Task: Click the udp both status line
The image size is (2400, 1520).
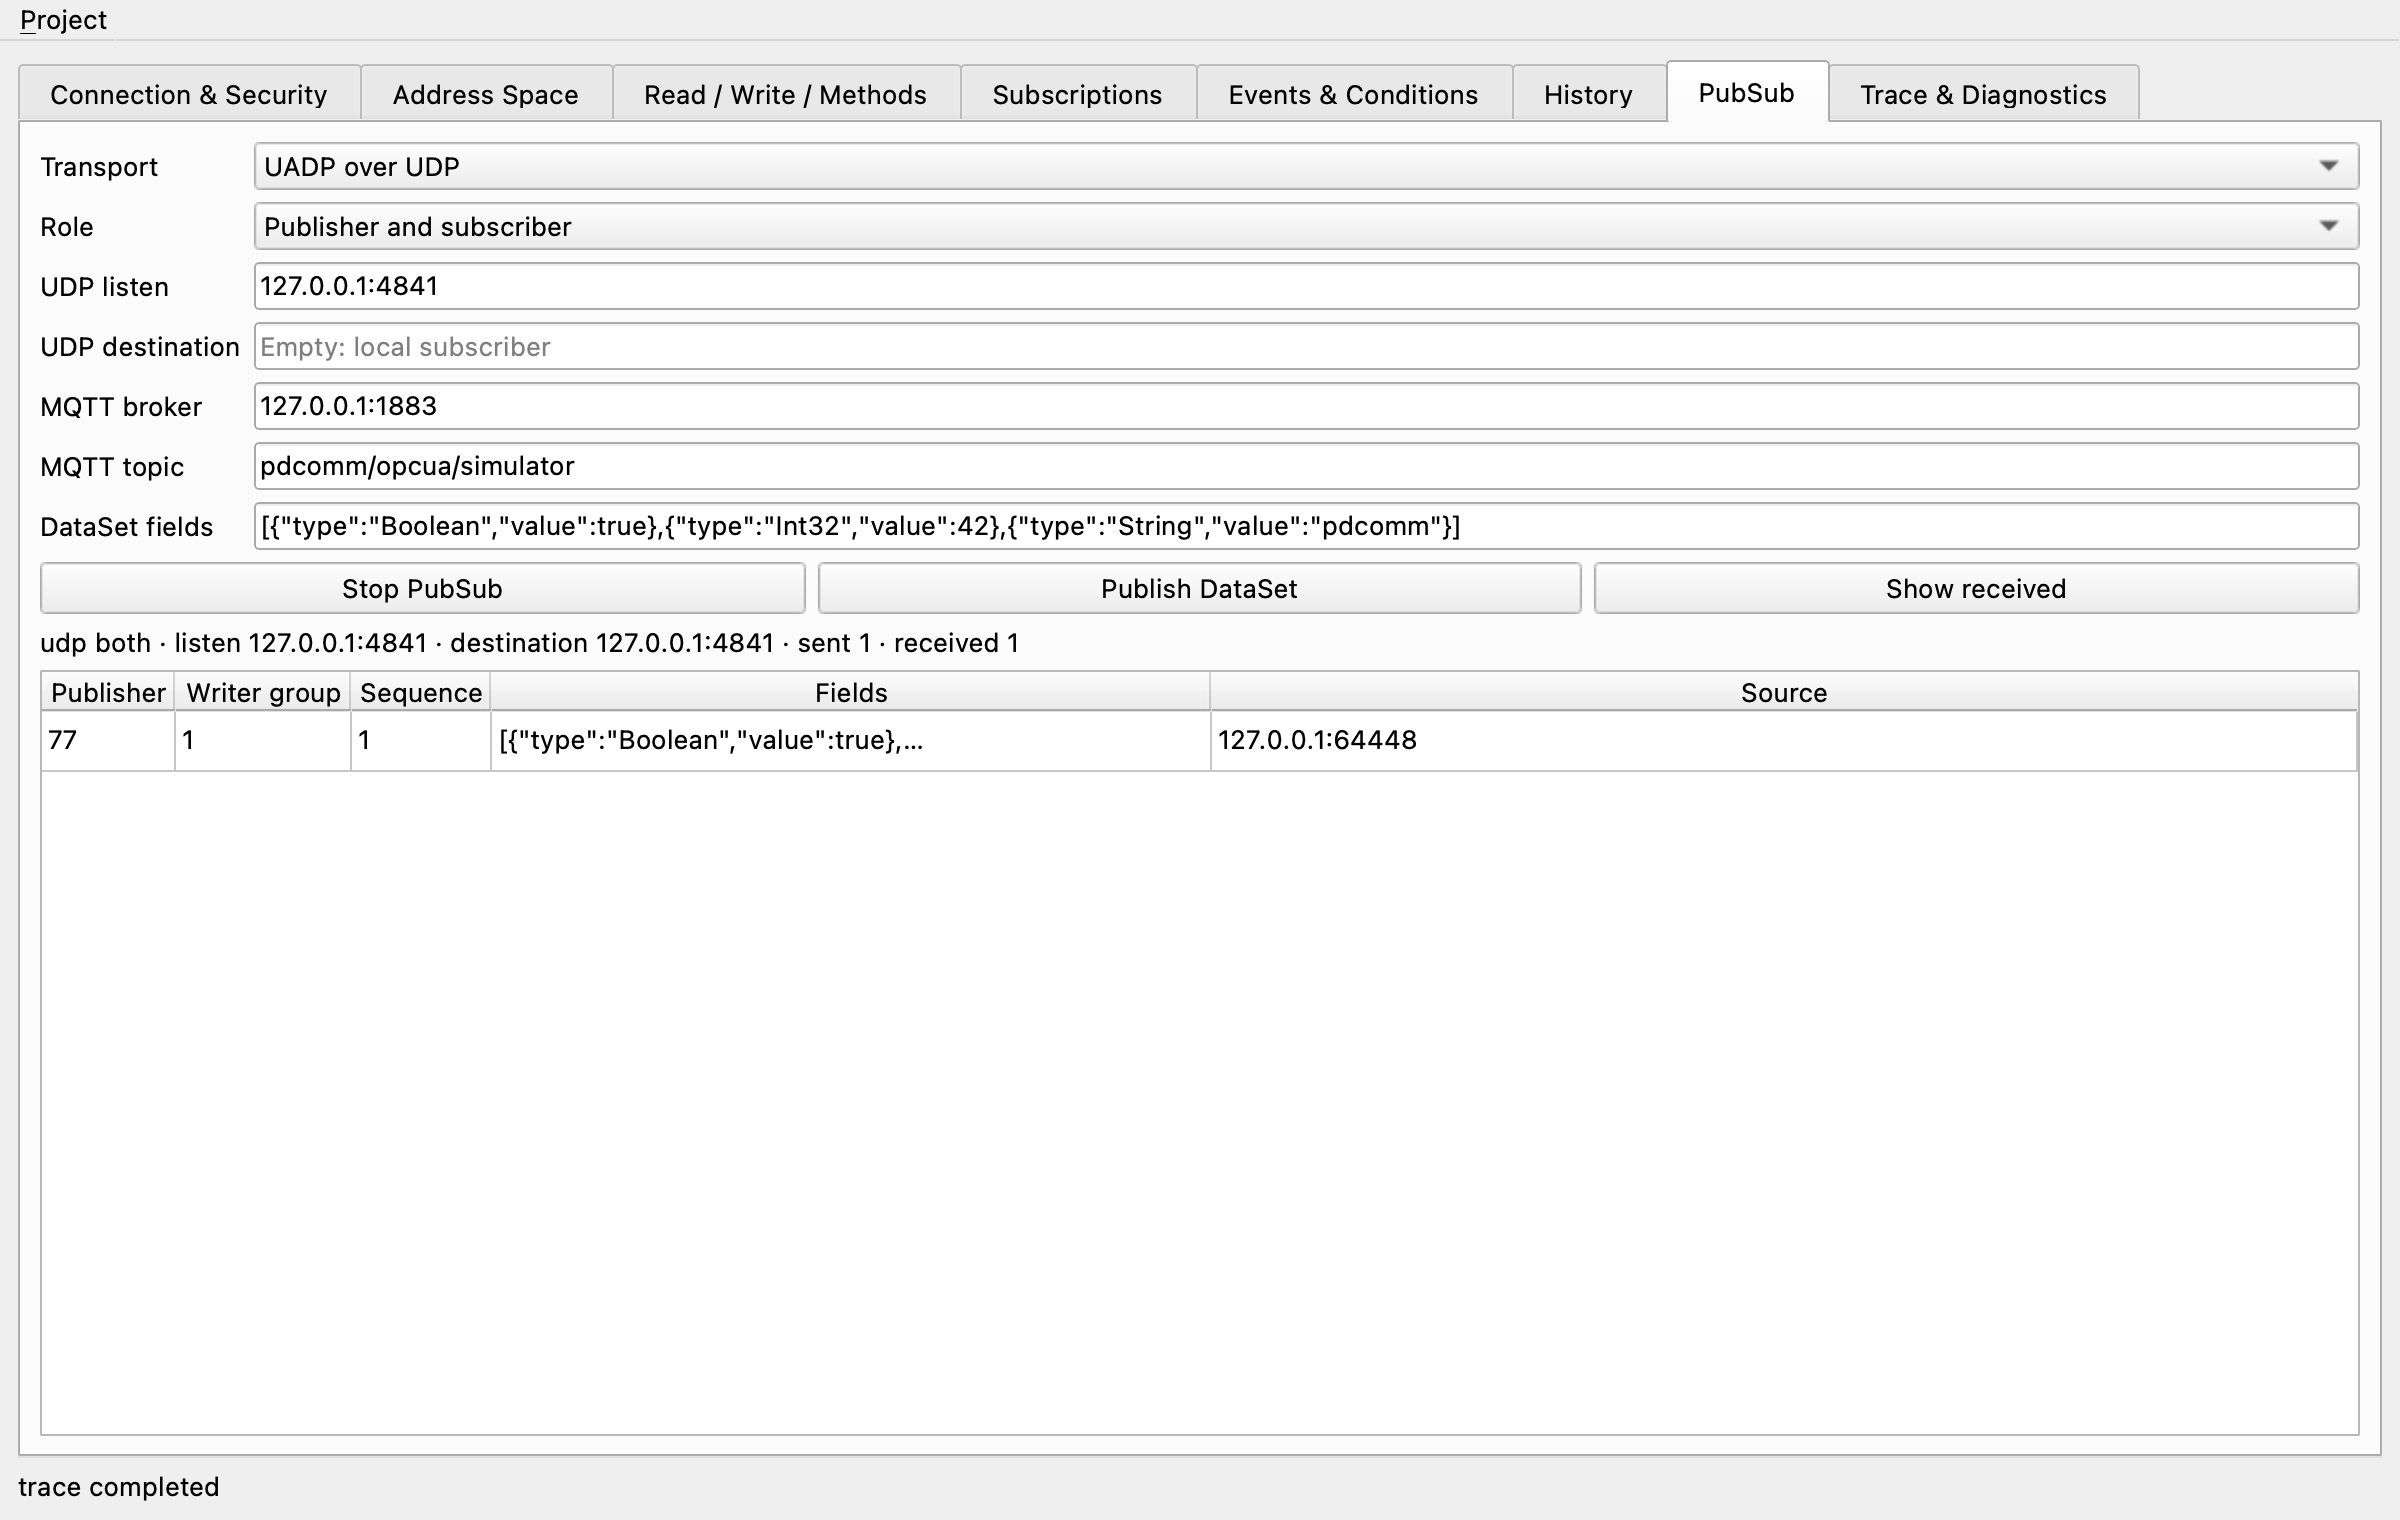Action: [529, 643]
